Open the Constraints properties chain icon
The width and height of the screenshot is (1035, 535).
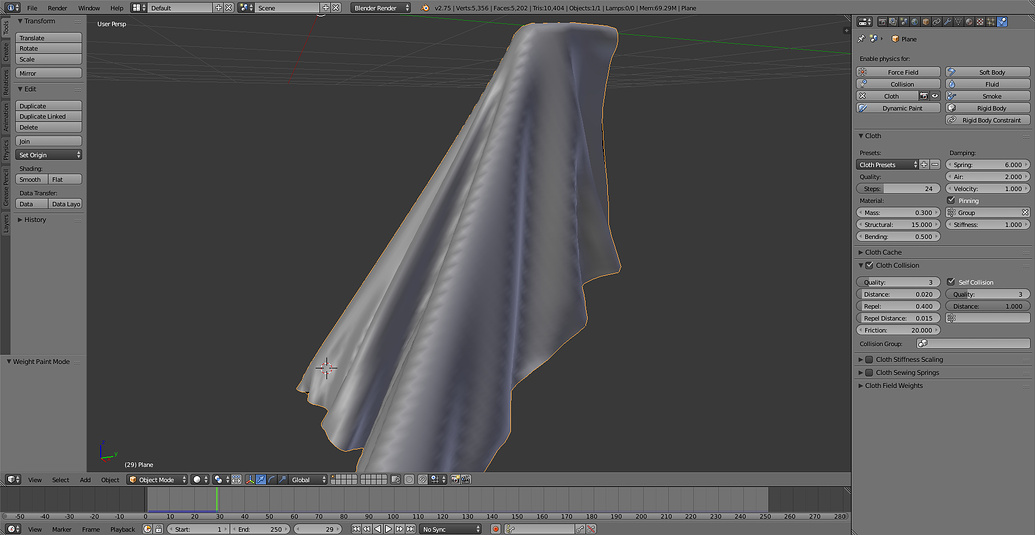click(937, 22)
